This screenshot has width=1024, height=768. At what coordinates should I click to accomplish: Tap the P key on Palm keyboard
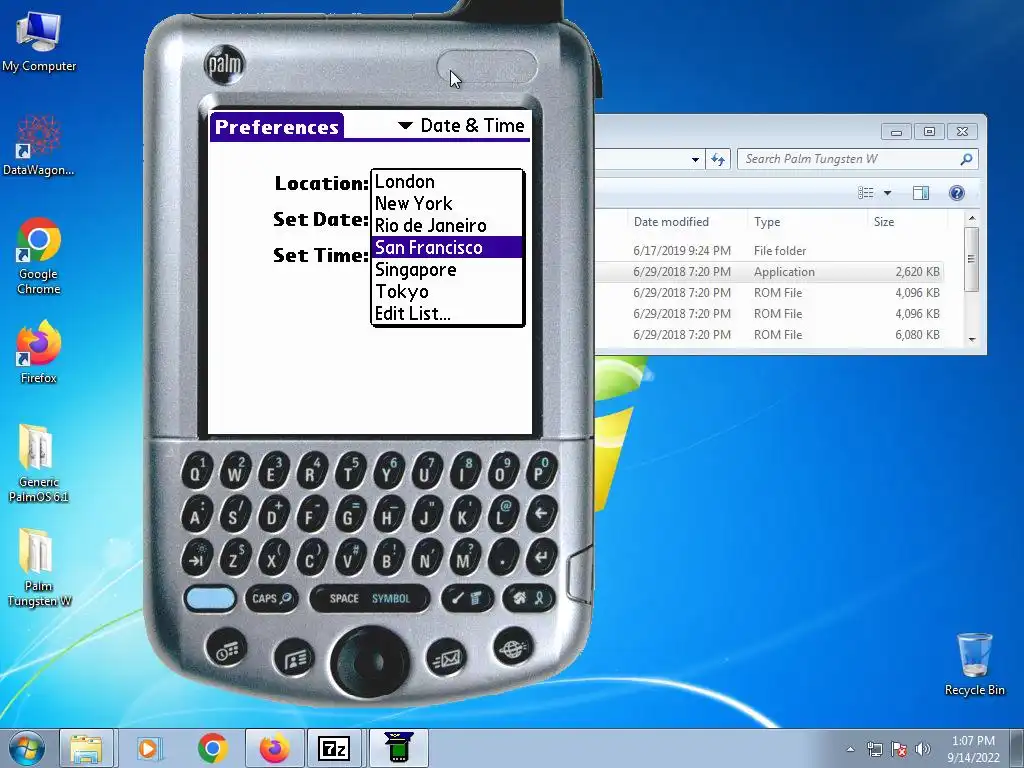(x=541, y=470)
